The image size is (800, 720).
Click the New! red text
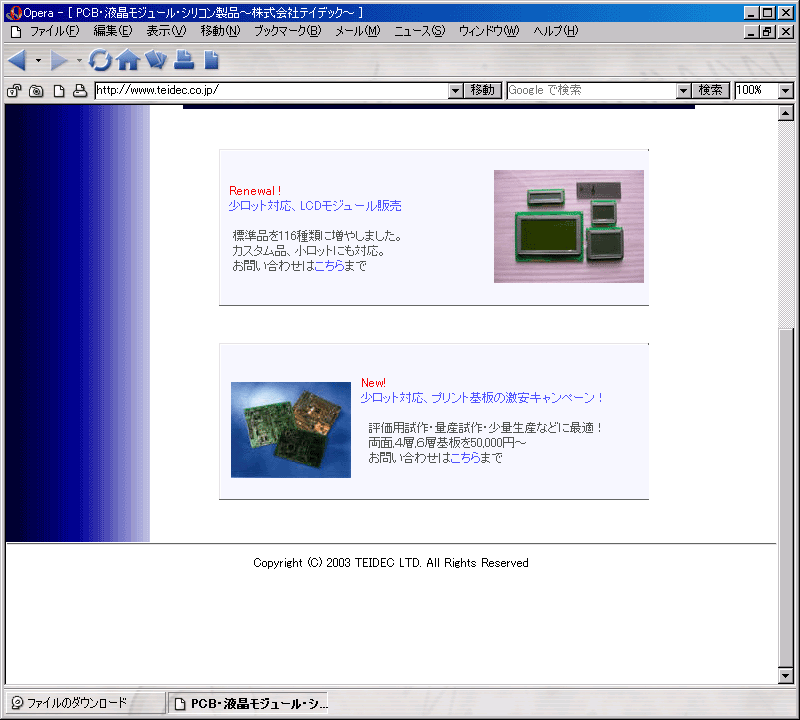[x=373, y=383]
